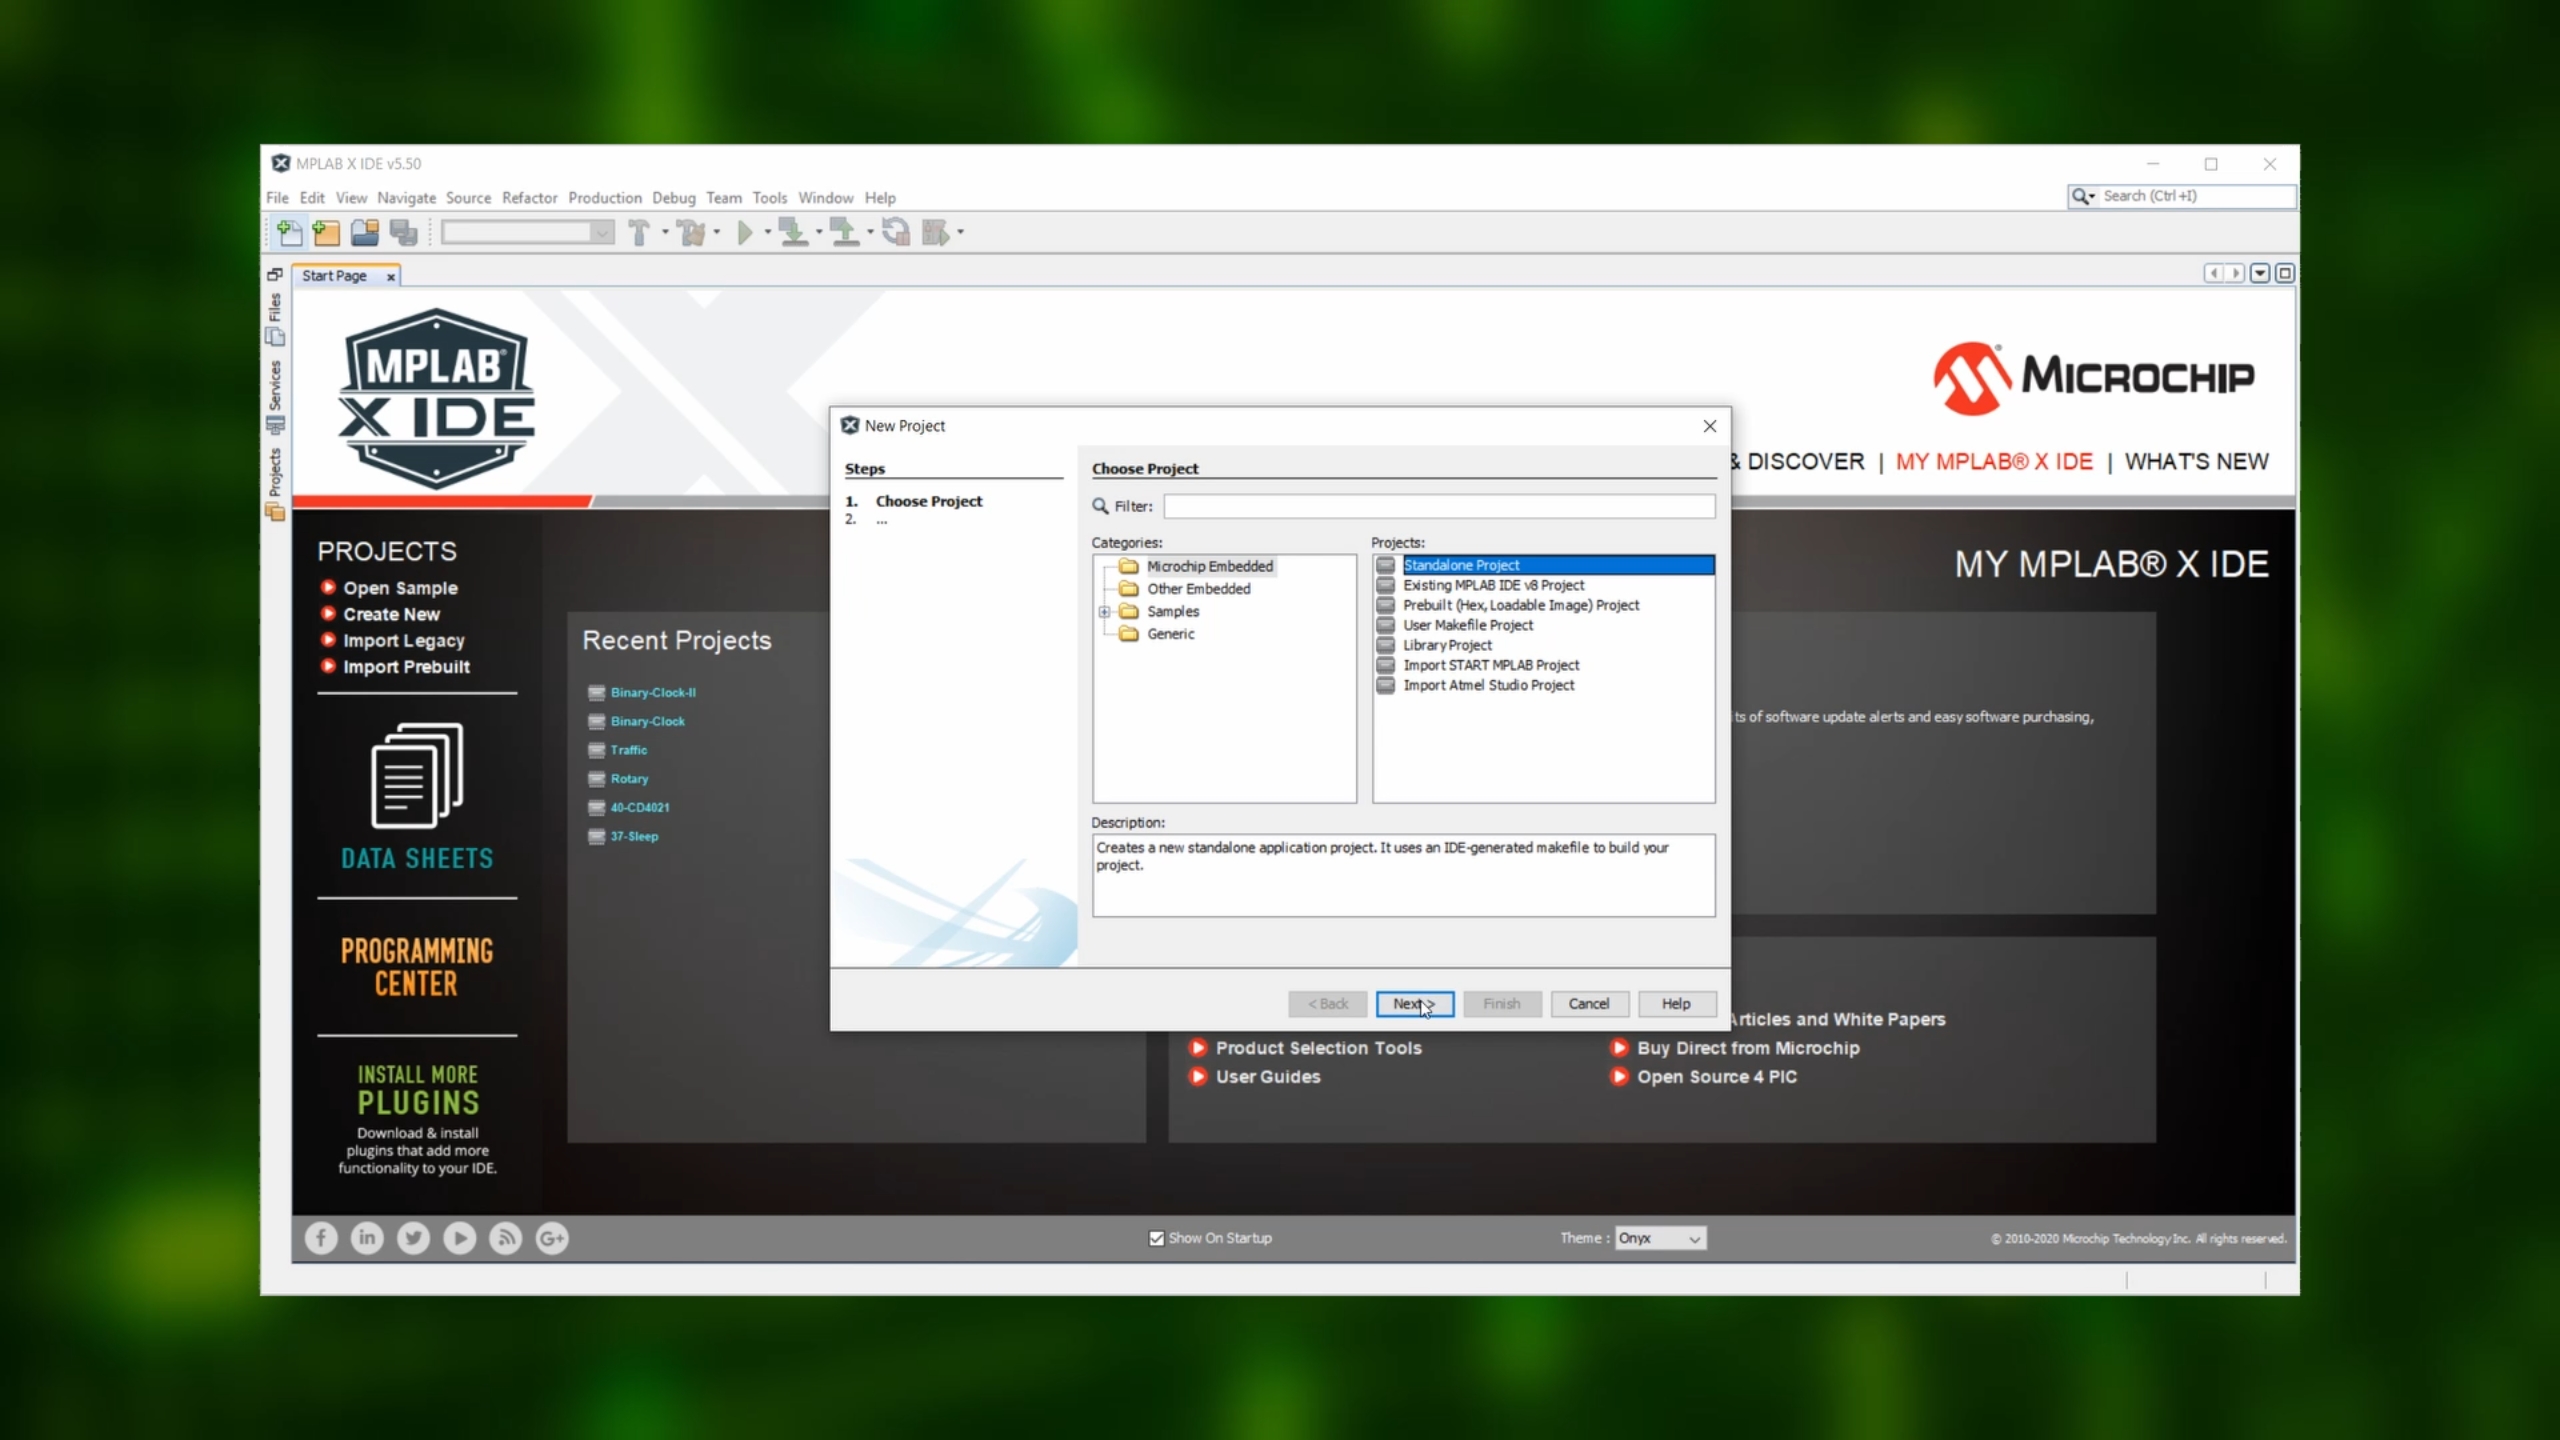The height and width of the screenshot is (1440, 2560).
Task: Click the LinkedIn social icon
Action: (367, 1238)
